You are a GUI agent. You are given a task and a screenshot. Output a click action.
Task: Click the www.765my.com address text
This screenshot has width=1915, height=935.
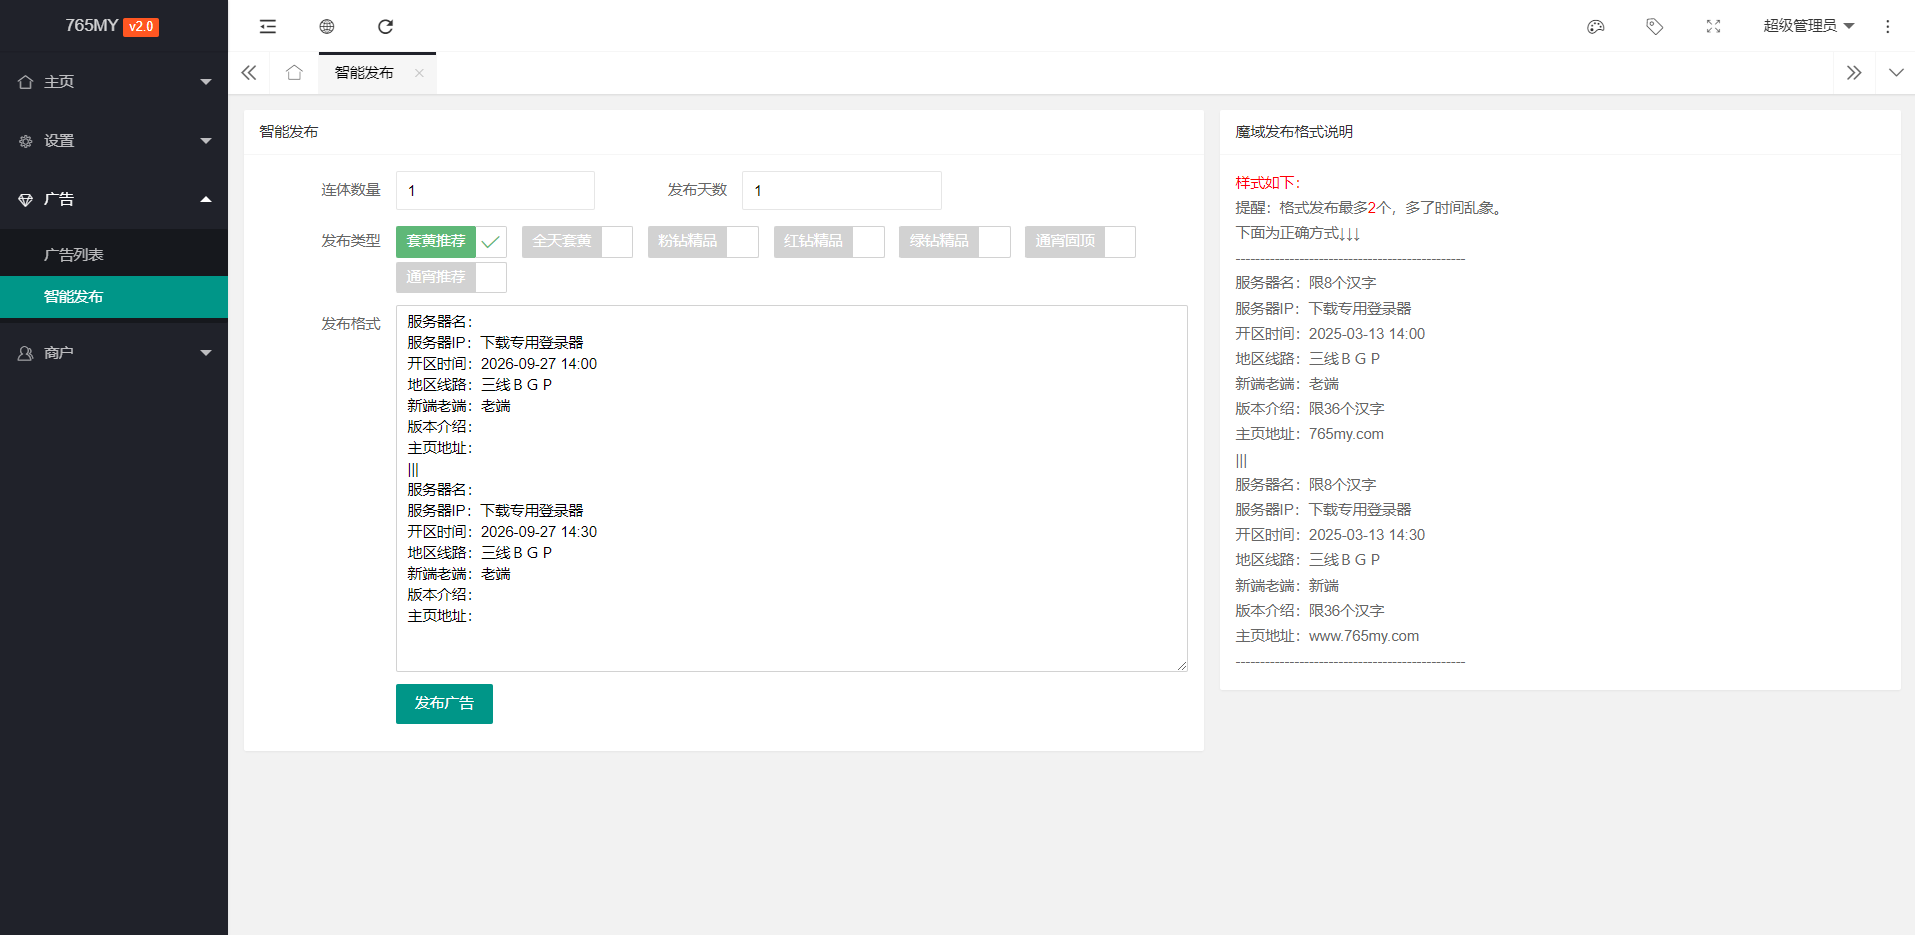1364,636
